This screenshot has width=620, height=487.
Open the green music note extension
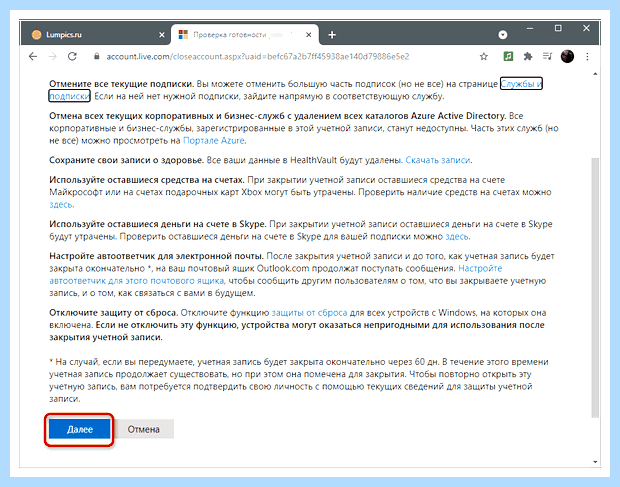pos(508,57)
